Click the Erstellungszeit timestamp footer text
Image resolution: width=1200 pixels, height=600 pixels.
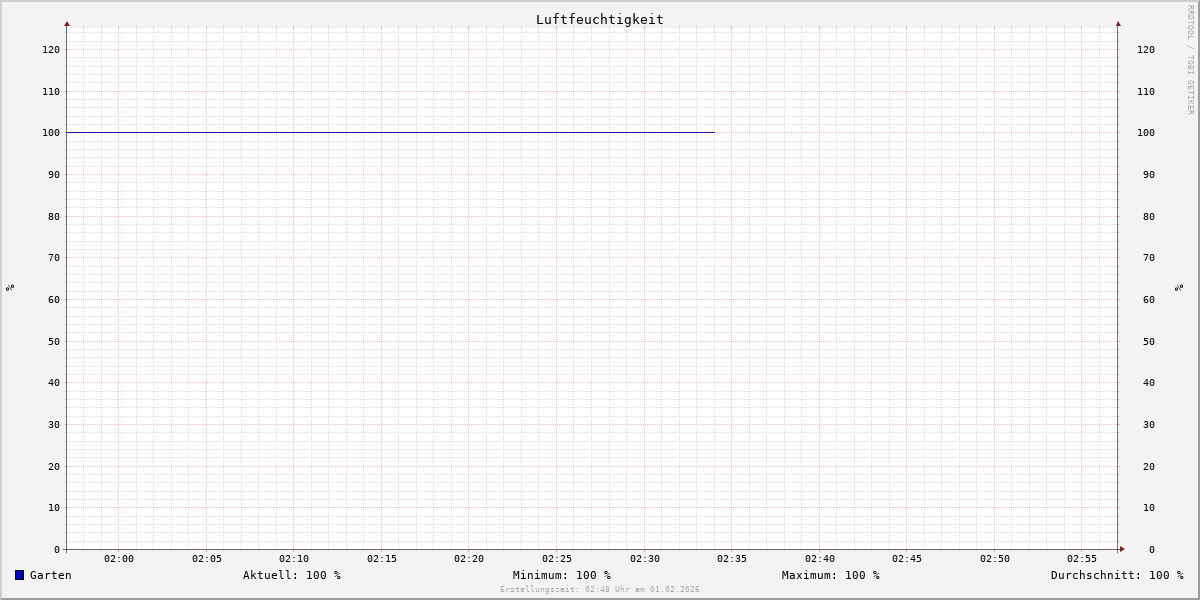tap(599, 590)
